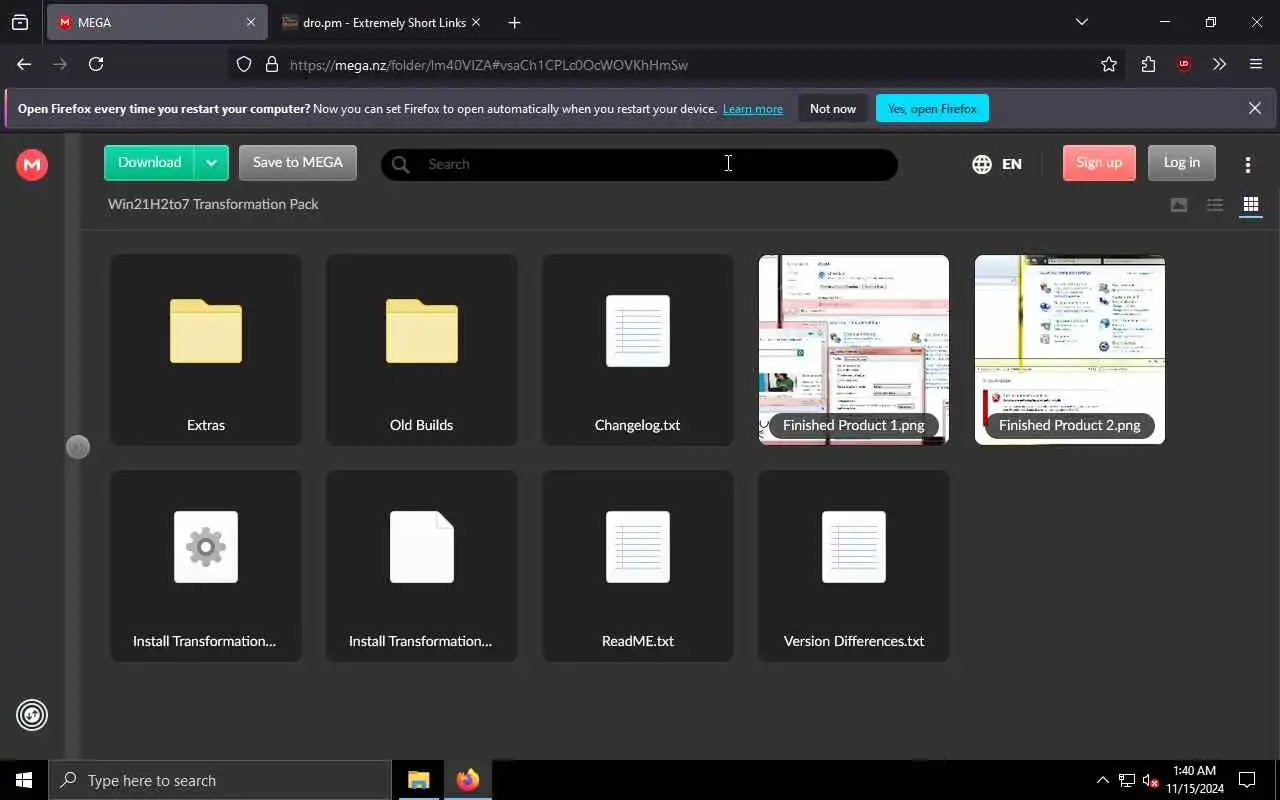
Task: Click the MEGA logo icon
Action: coord(32,164)
